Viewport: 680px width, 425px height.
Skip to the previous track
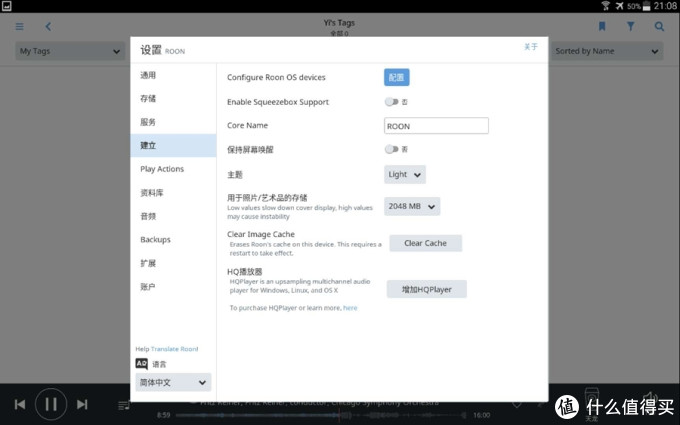click(20, 405)
